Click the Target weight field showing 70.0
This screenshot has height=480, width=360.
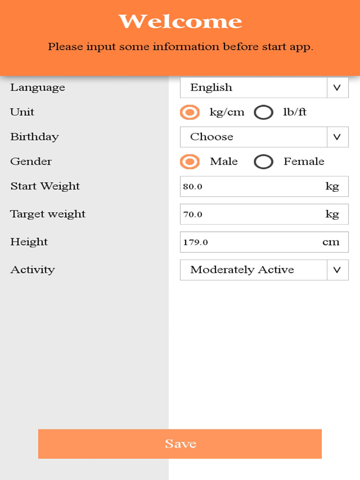tap(264, 214)
